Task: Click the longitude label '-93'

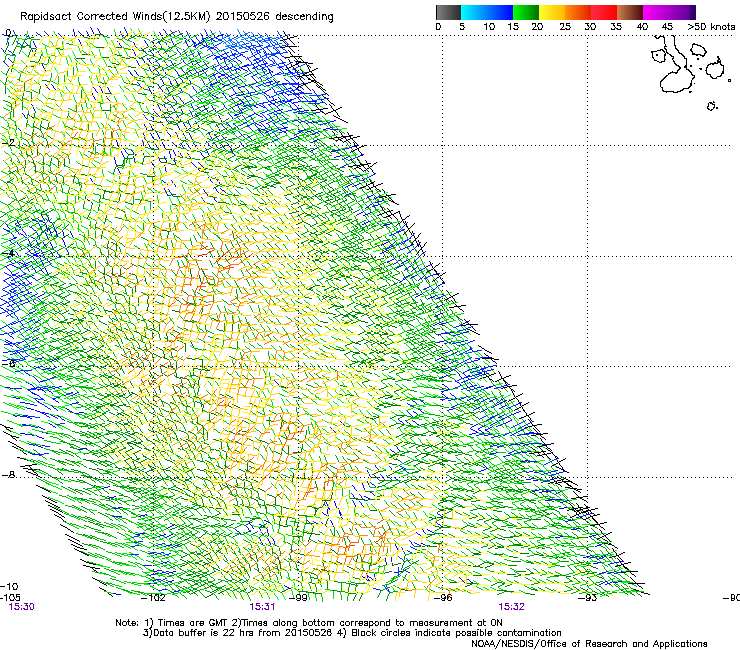Action: point(588,598)
